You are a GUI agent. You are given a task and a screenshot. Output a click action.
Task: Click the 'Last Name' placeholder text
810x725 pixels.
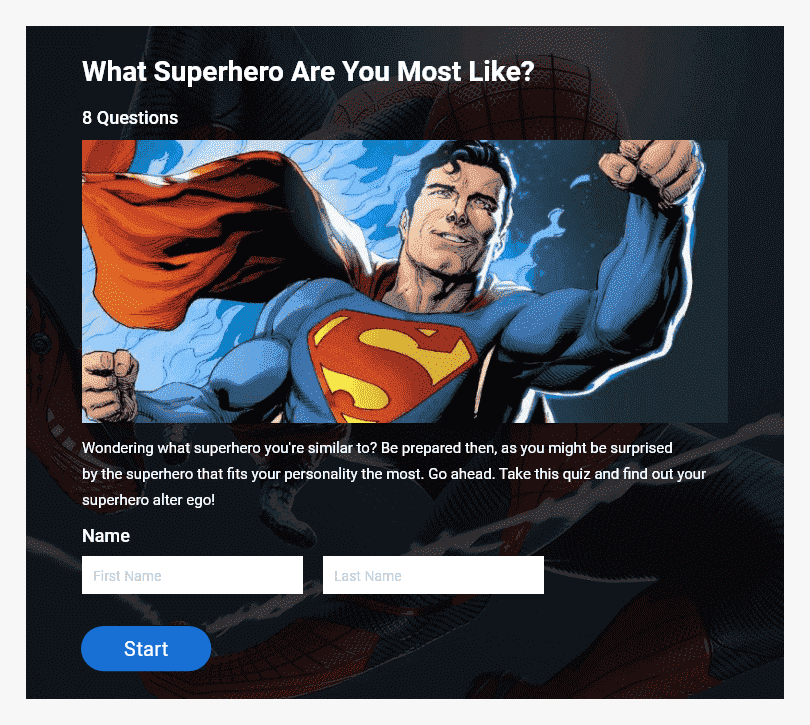click(x=368, y=576)
